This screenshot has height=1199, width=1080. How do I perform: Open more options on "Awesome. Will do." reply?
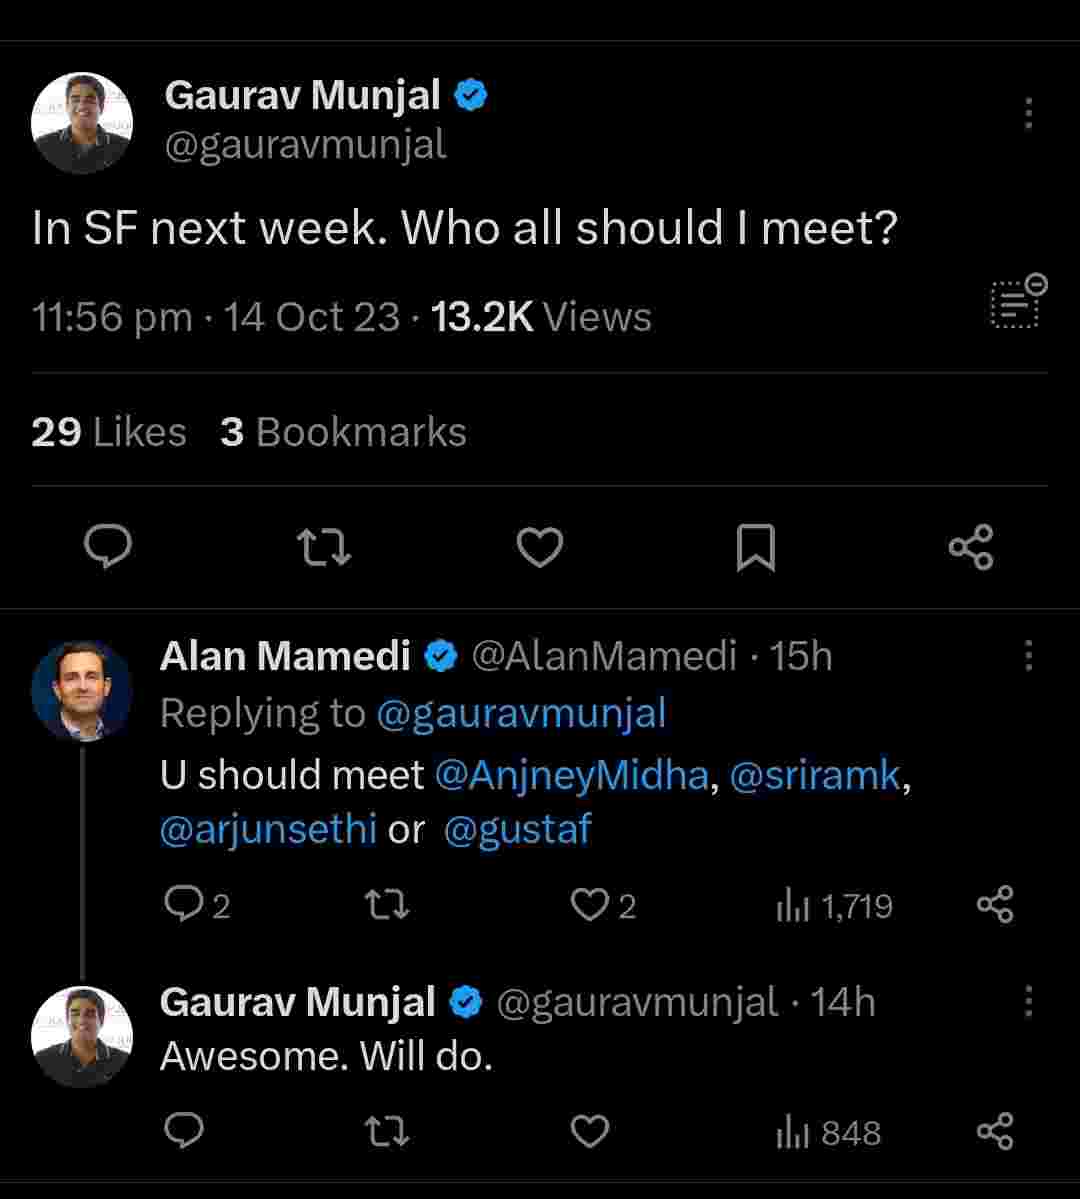(1028, 1001)
